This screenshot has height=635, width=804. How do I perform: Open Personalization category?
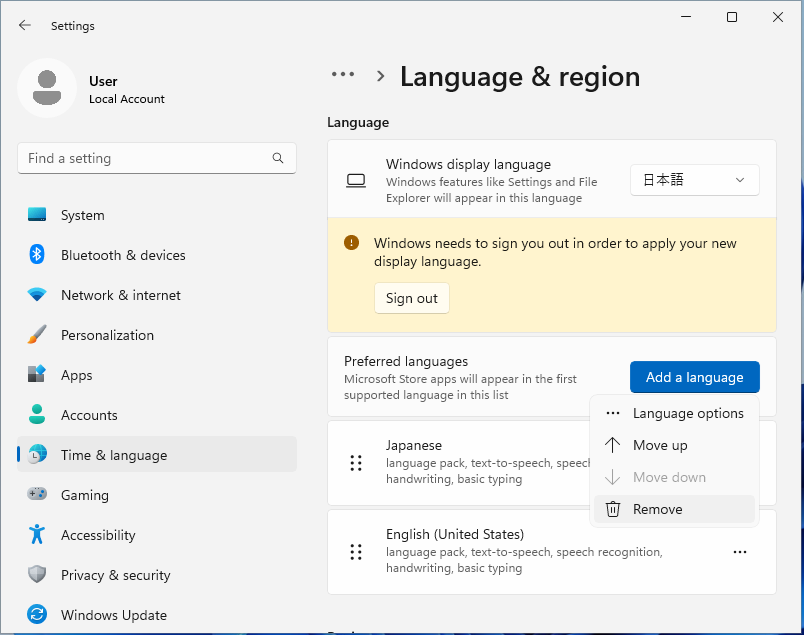coord(157,335)
